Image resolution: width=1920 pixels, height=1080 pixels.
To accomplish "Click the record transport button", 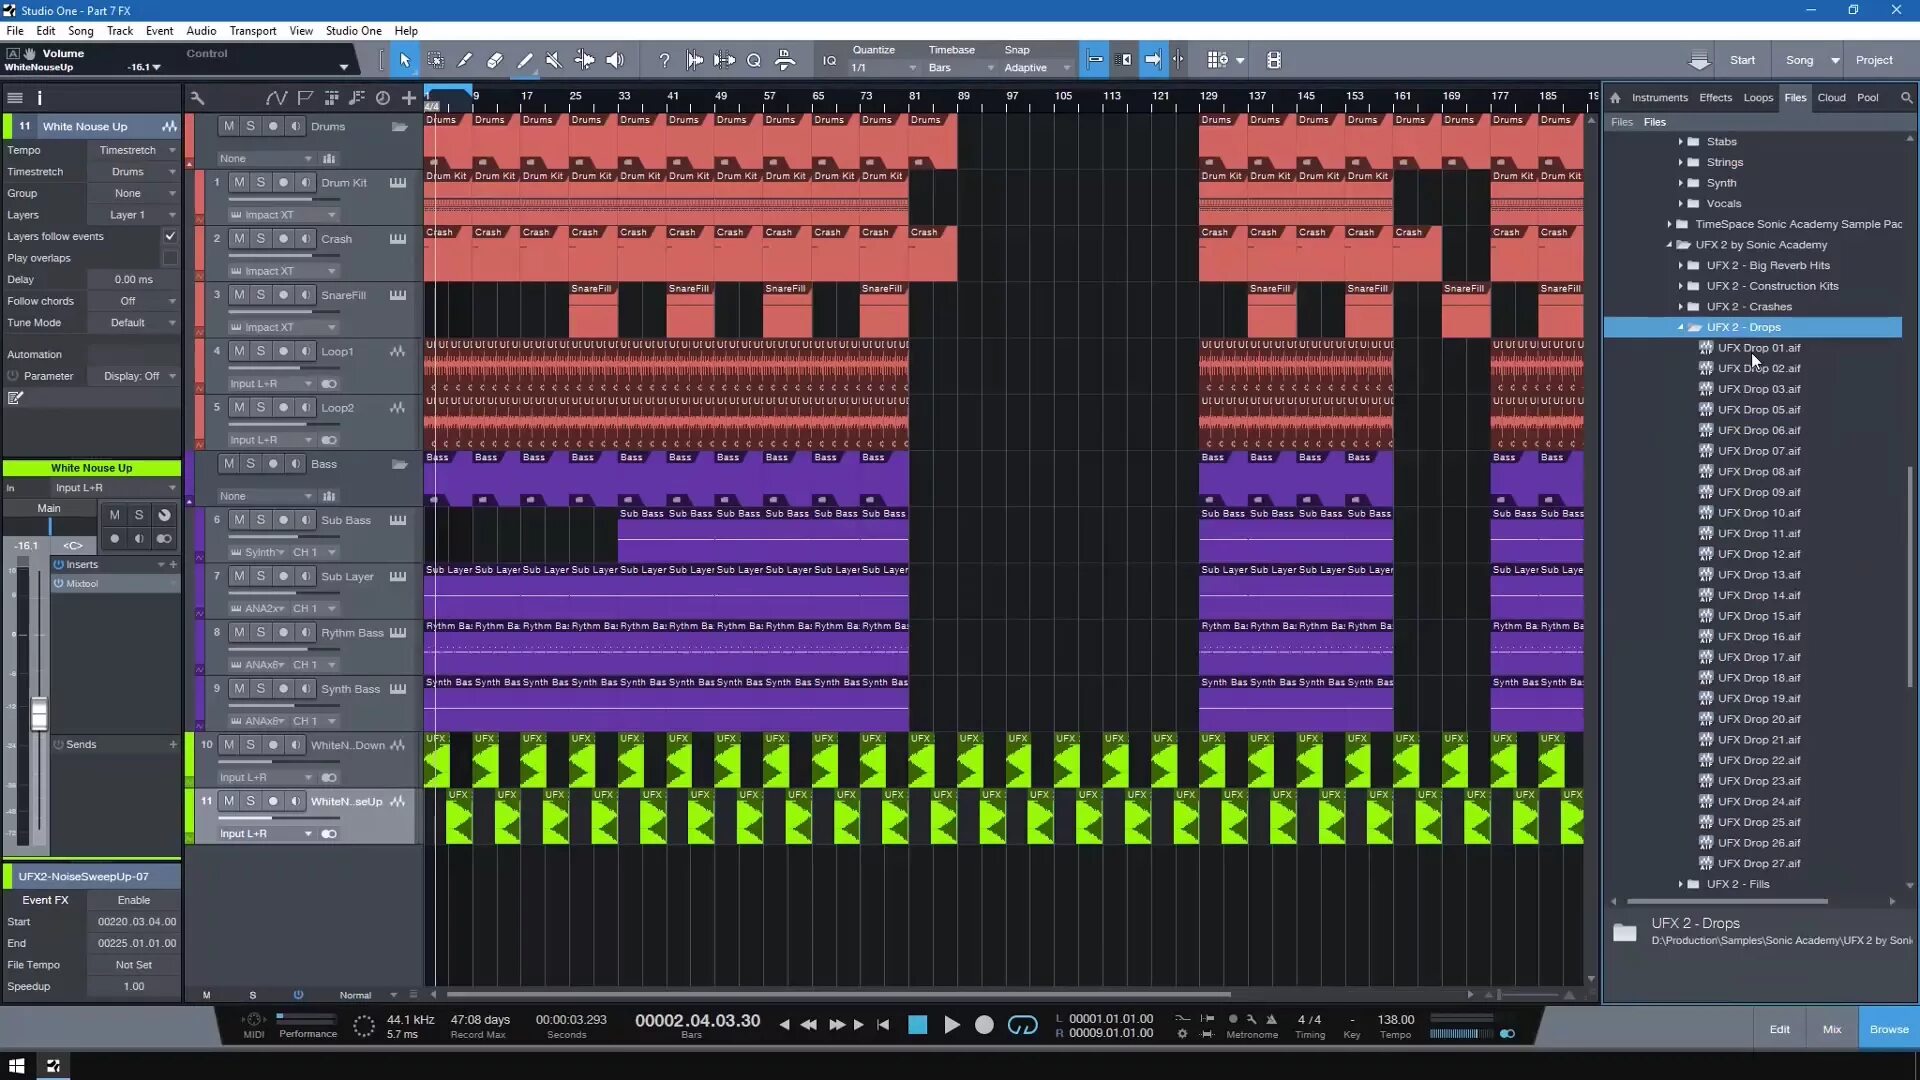I will pyautogui.click(x=984, y=1025).
